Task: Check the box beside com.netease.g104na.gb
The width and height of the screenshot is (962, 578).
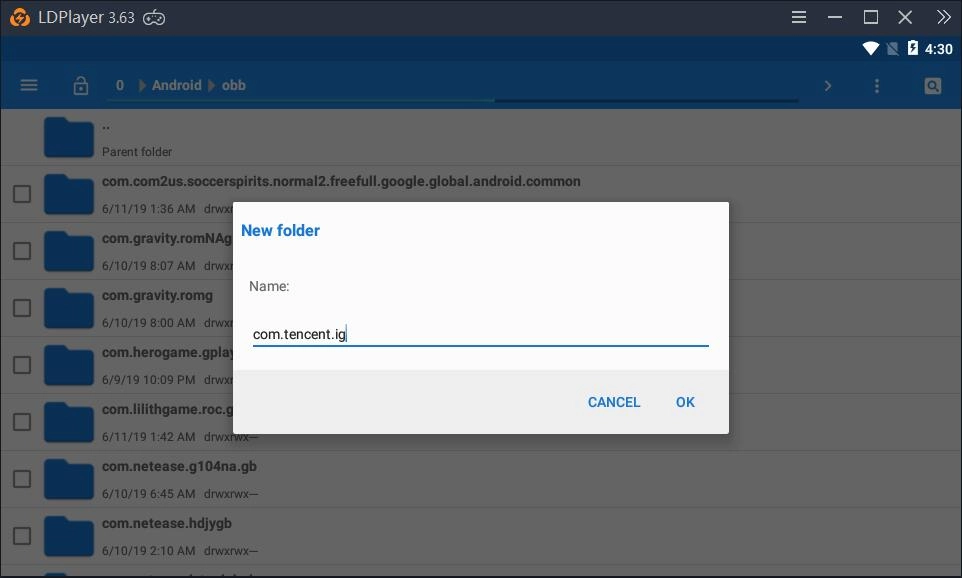Action: click(21, 479)
